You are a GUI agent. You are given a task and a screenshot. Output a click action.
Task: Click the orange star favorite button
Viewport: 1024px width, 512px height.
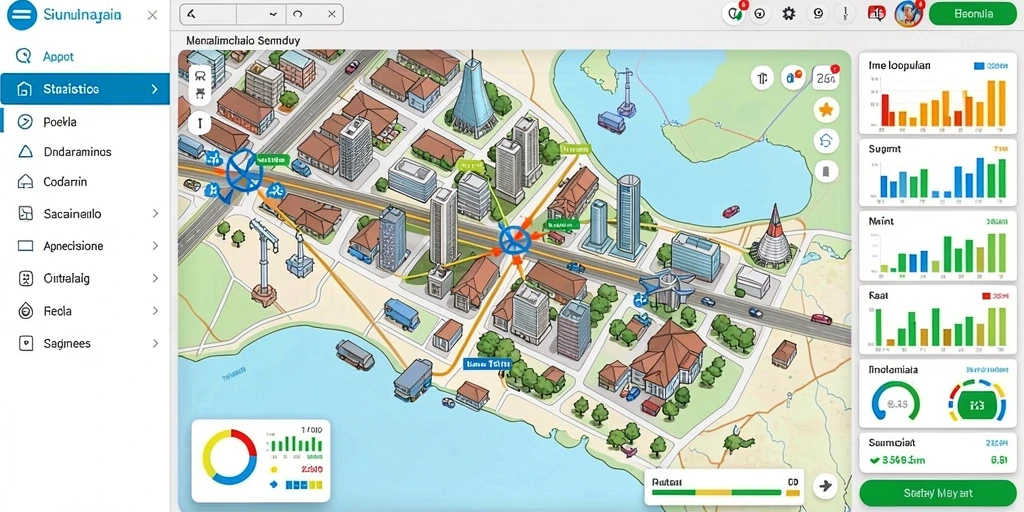826,110
